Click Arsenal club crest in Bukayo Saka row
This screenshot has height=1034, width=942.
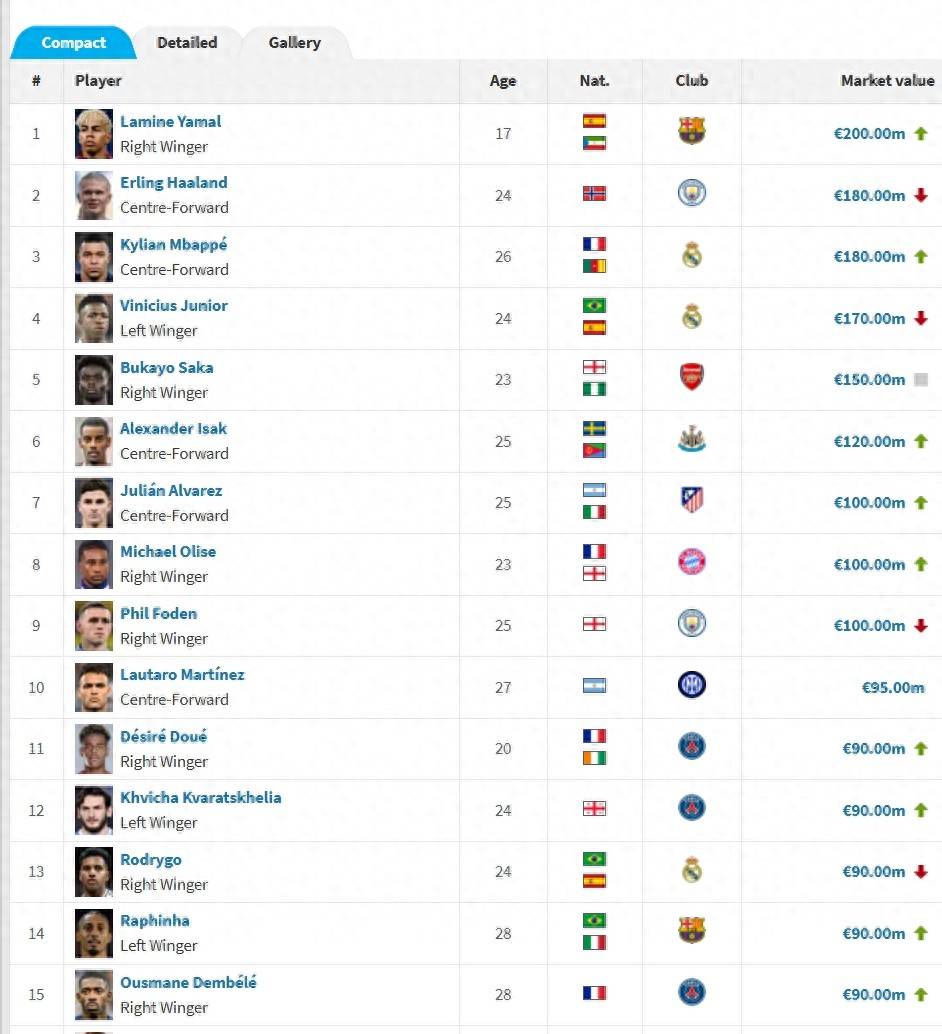691,379
